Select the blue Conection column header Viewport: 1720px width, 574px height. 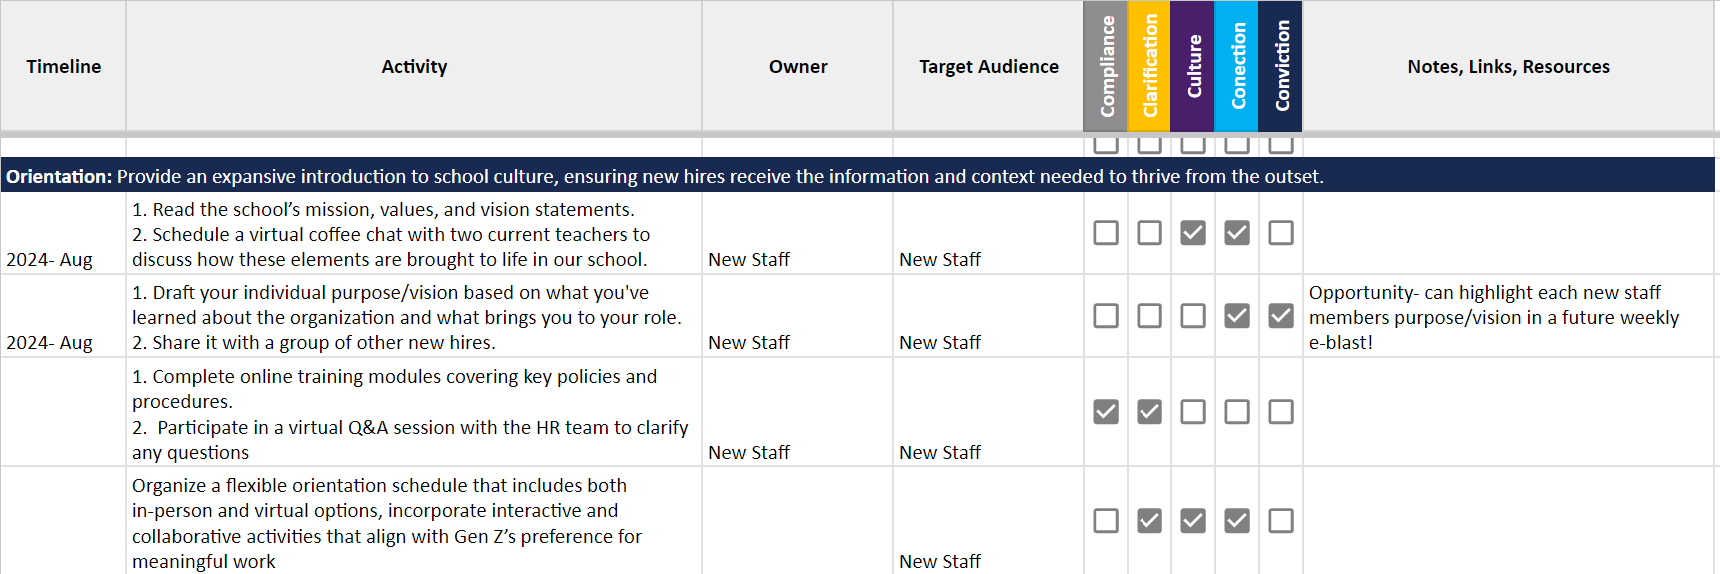click(1237, 66)
